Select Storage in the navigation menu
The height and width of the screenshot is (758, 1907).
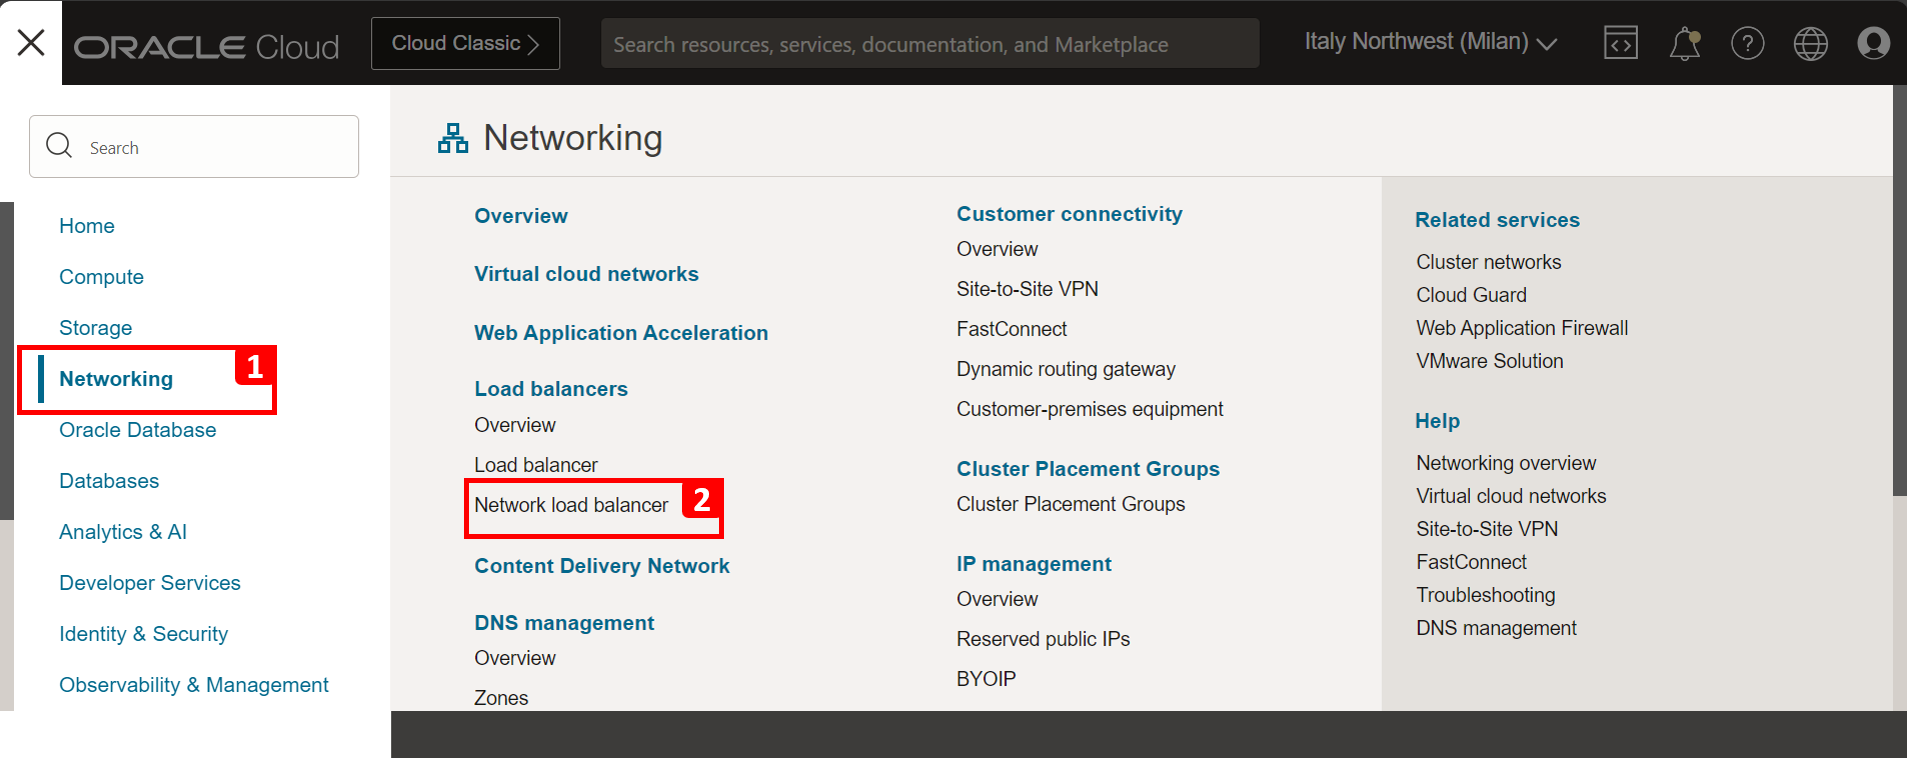pyautogui.click(x=95, y=328)
